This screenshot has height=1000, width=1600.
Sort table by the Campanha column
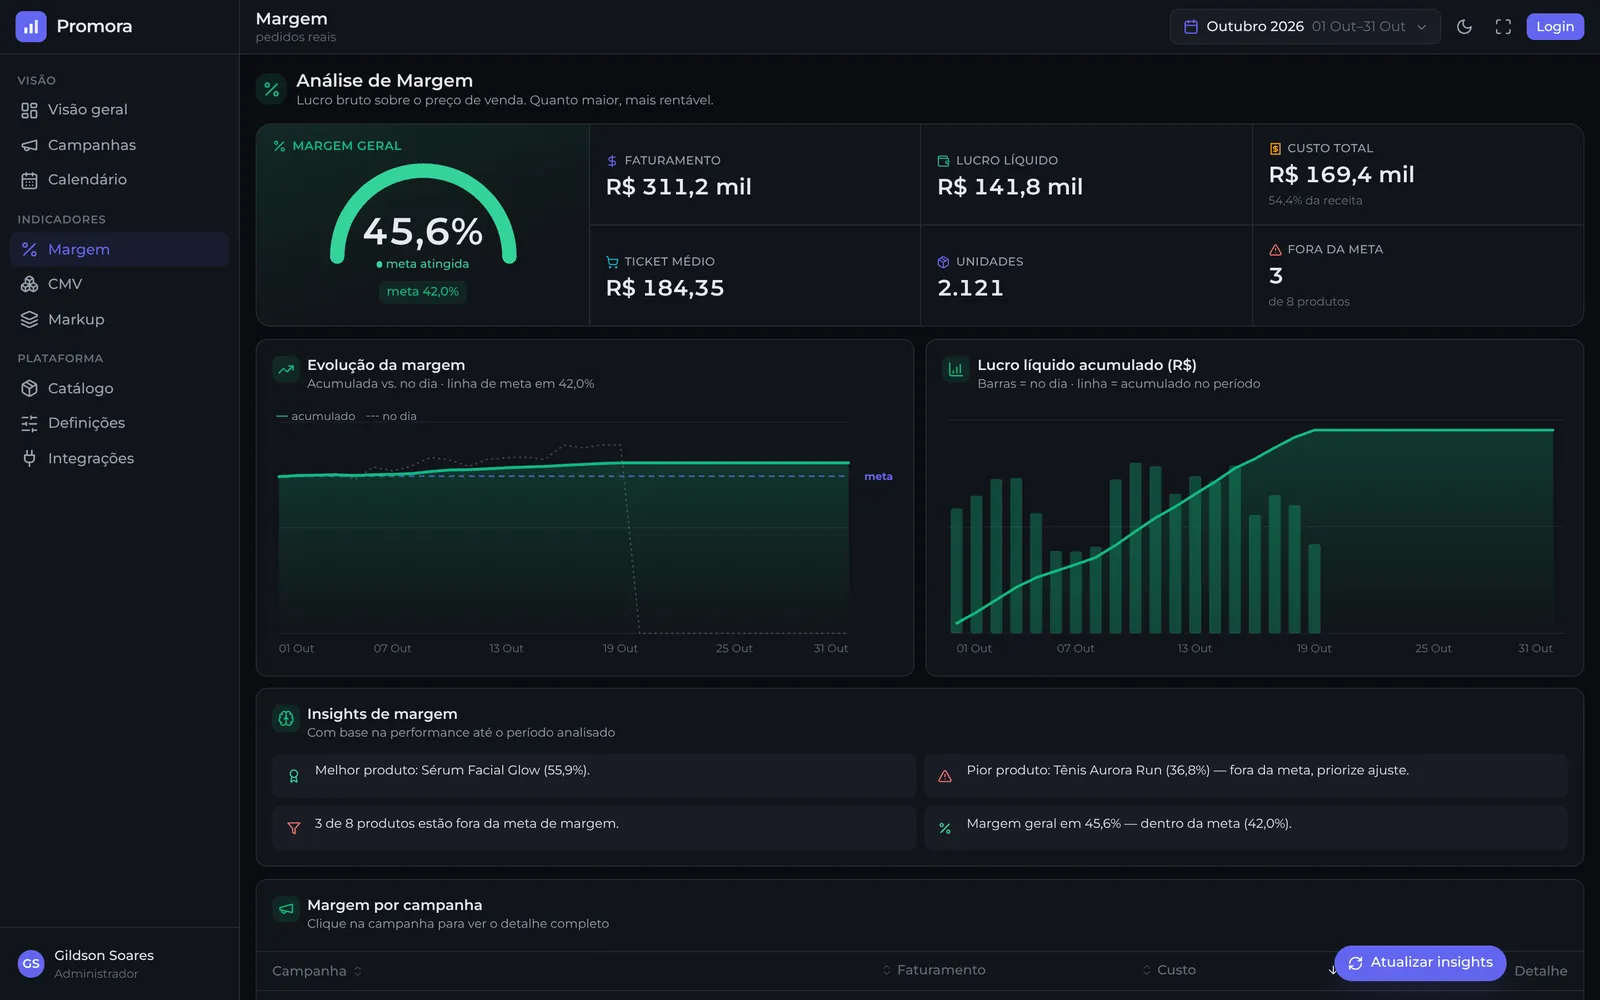click(317, 971)
